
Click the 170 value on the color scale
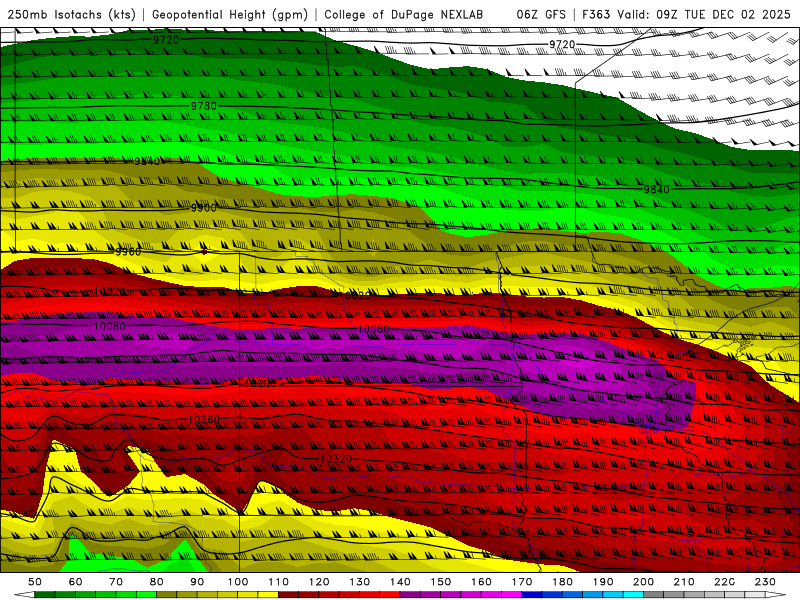pyautogui.click(x=522, y=582)
